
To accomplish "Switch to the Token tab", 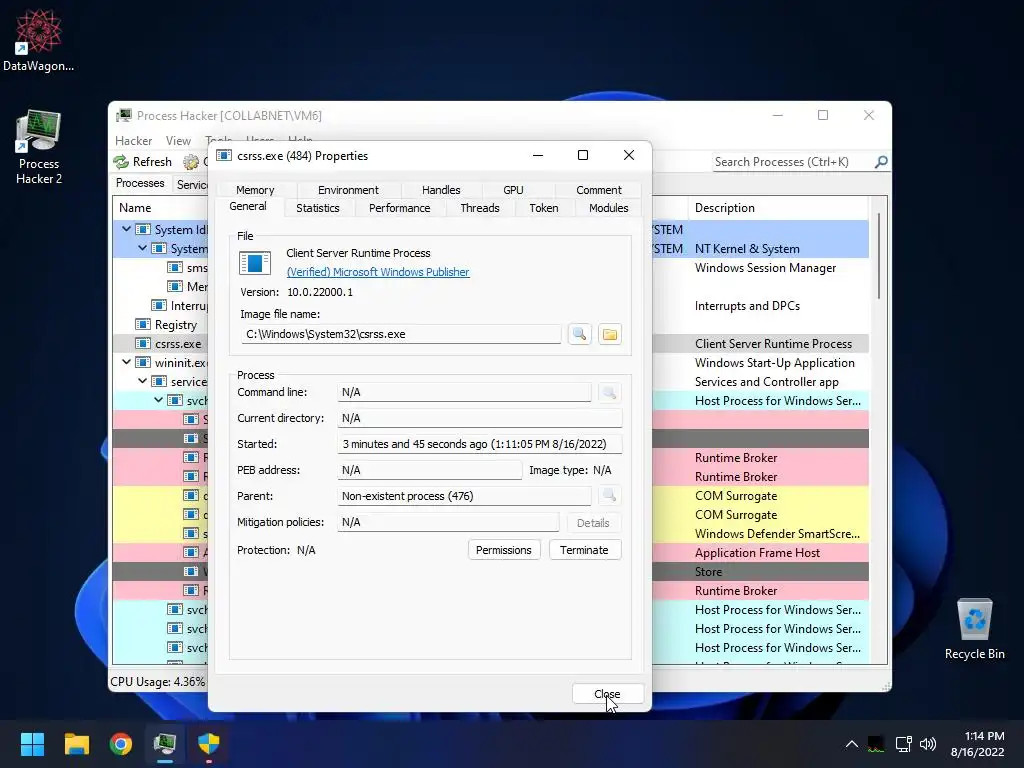I will [543, 208].
